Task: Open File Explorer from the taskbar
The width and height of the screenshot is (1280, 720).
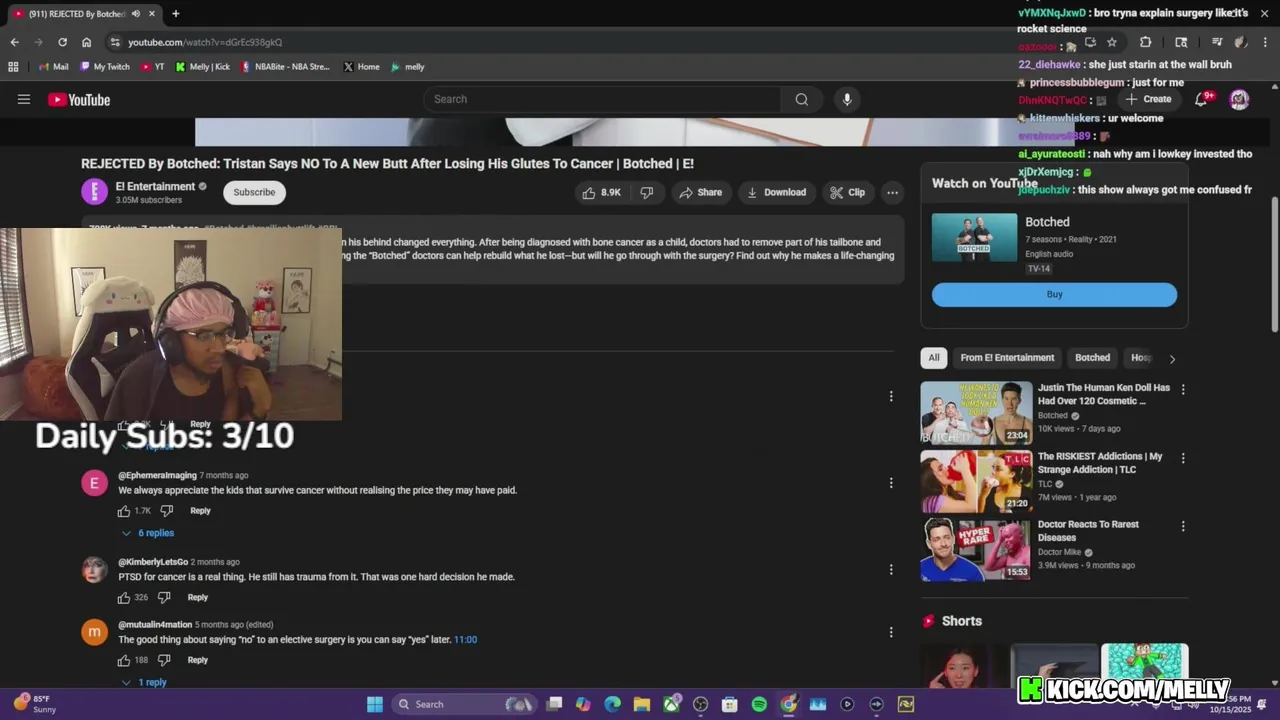Action: pyautogui.click(x=642, y=704)
